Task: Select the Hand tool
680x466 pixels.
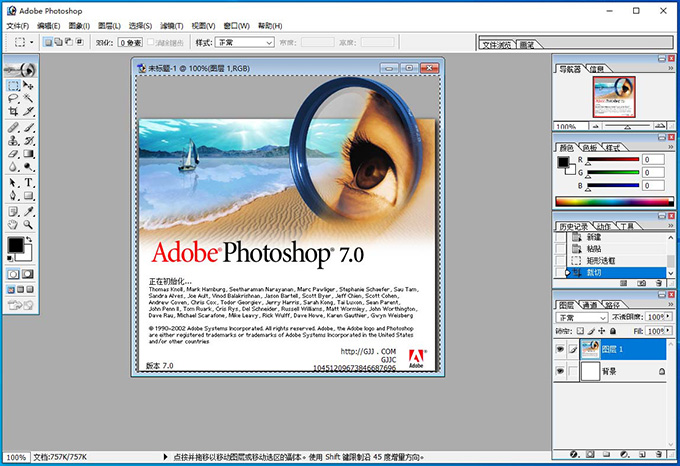Action: 12,225
